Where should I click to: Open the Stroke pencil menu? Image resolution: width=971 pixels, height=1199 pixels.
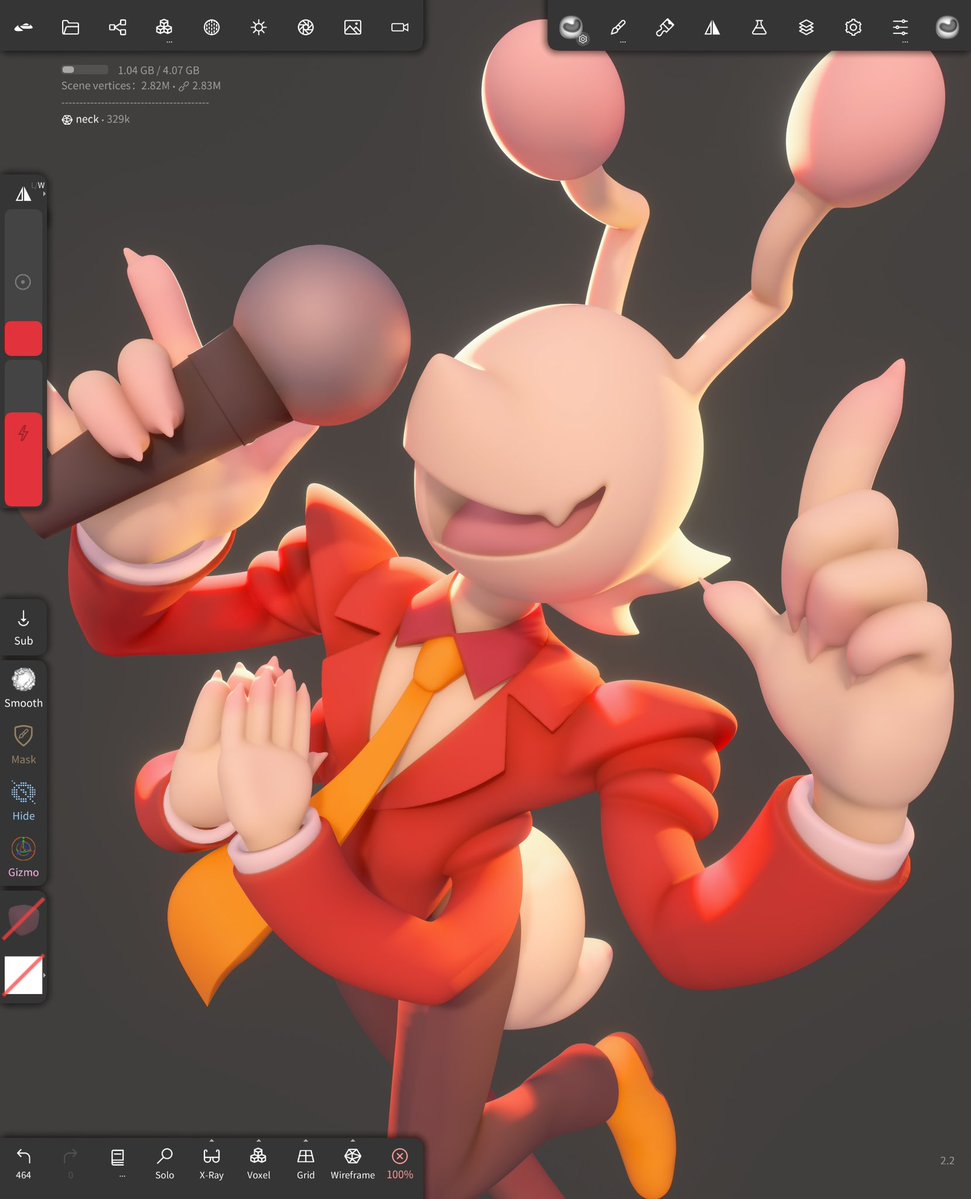click(x=618, y=28)
